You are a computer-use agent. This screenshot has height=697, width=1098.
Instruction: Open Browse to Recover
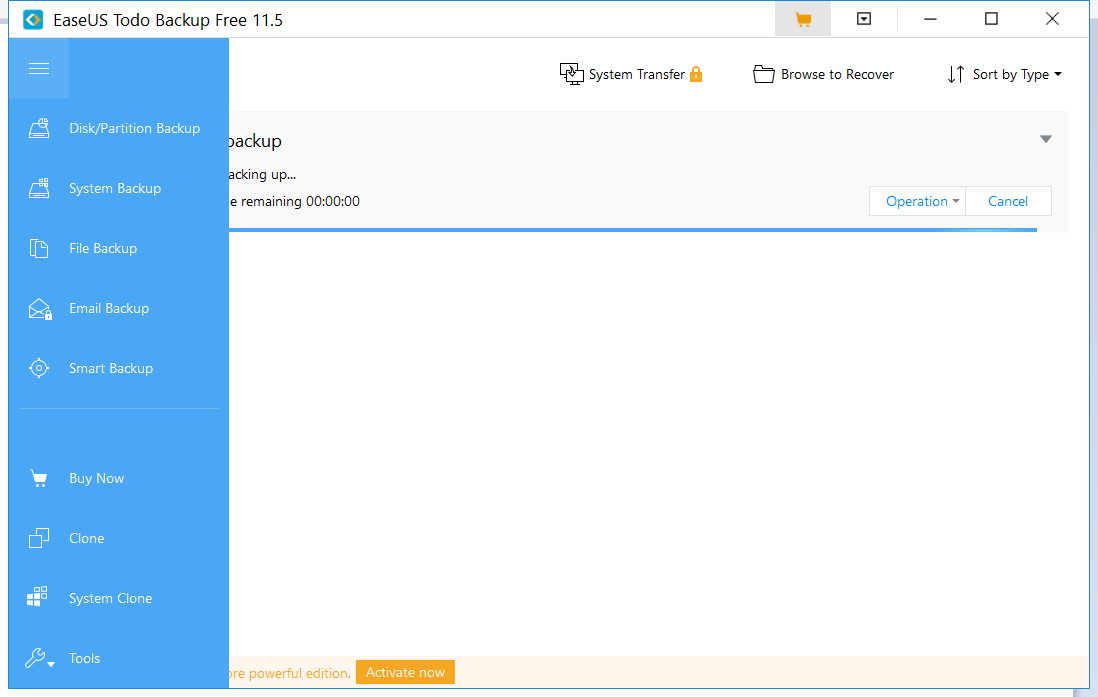pyautogui.click(x=823, y=74)
